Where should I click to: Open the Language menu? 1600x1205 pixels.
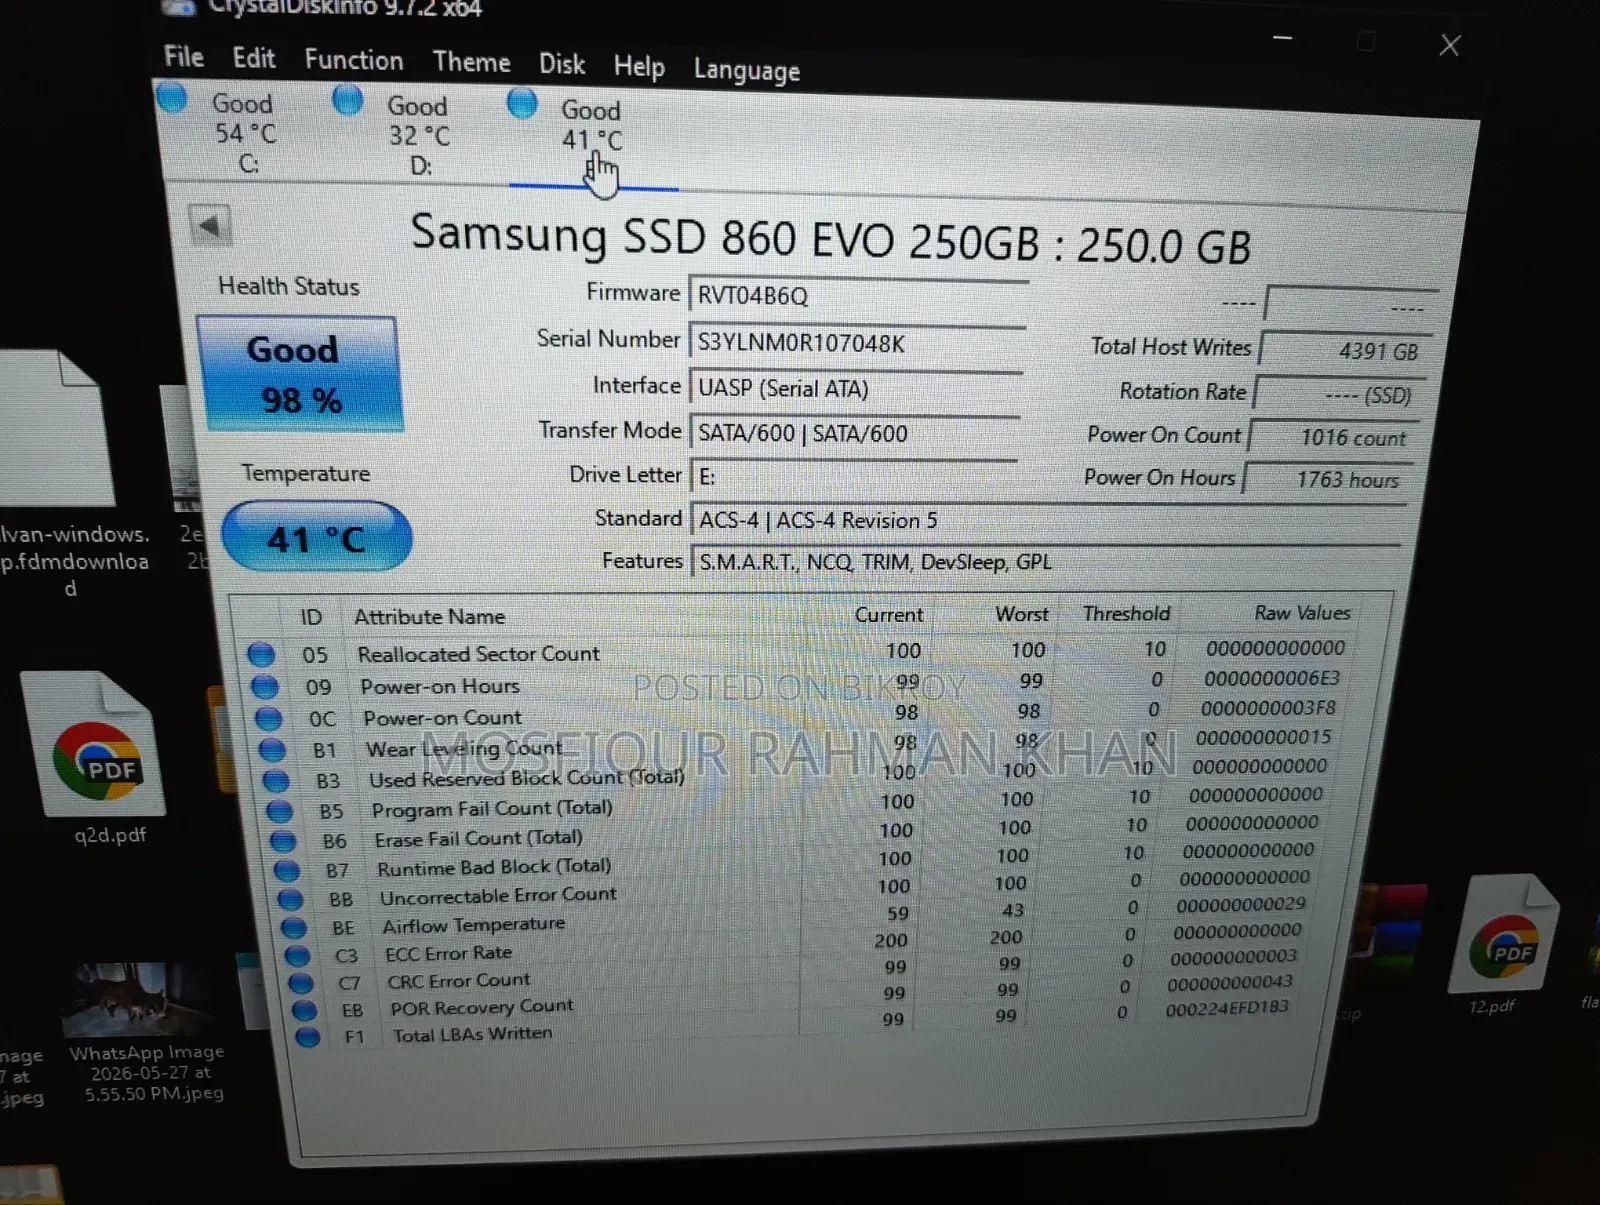tap(747, 70)
